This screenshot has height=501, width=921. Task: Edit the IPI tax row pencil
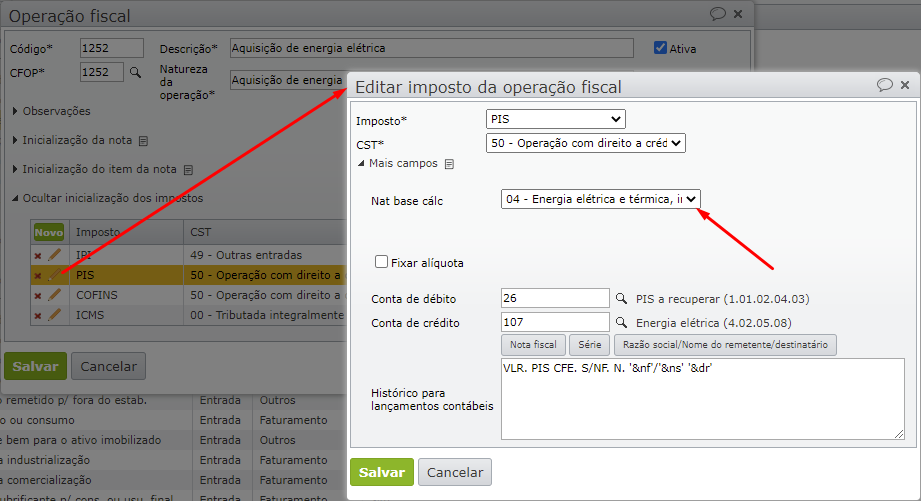tap(54, 255)
